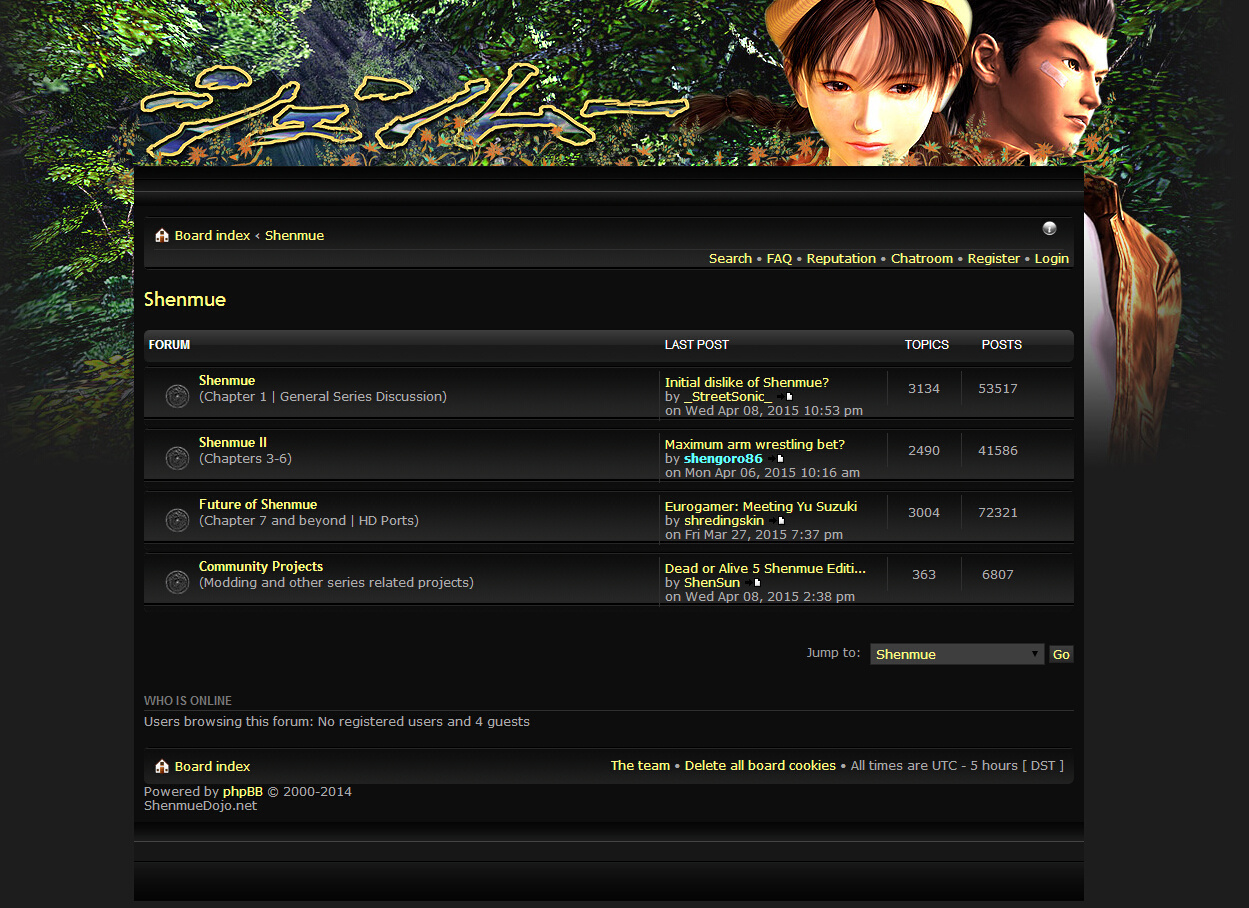Open the Reputation link
1249x908 pixels.
click(841, 259)
